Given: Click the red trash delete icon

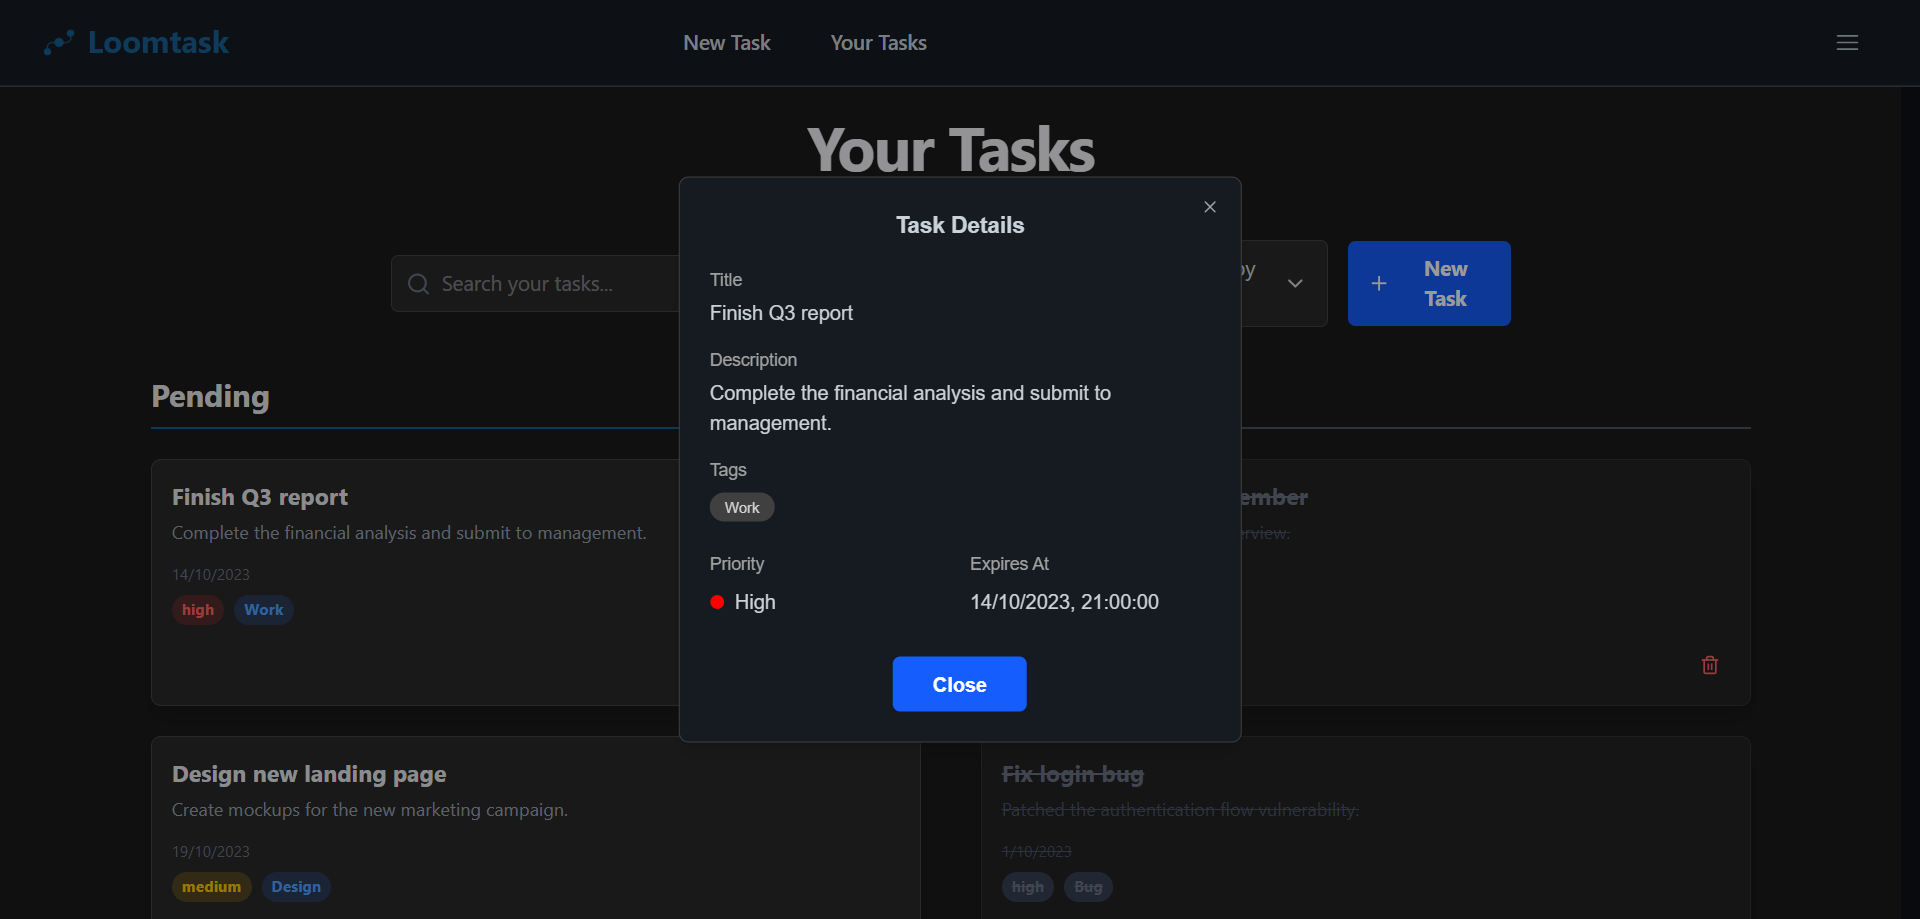Looking at the screenshot, I should tap(1710, 665).
